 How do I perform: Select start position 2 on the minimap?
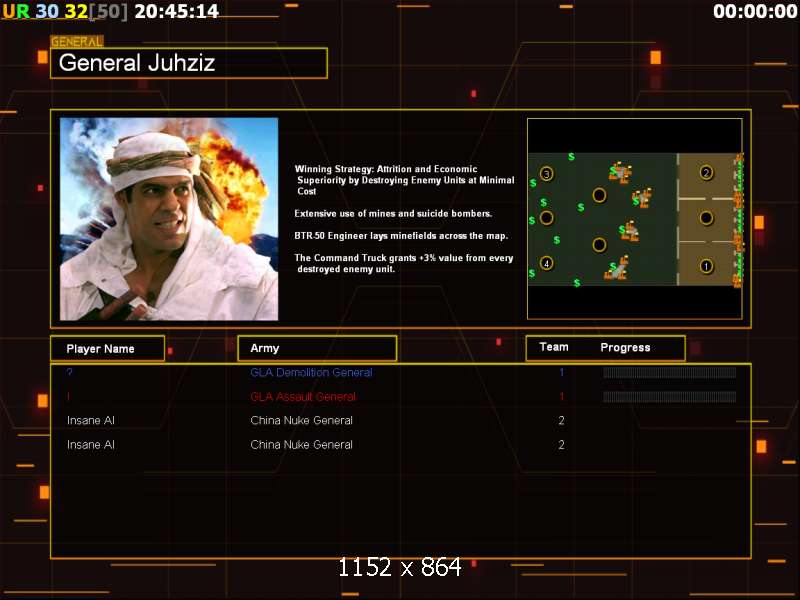tap(706, 172)
